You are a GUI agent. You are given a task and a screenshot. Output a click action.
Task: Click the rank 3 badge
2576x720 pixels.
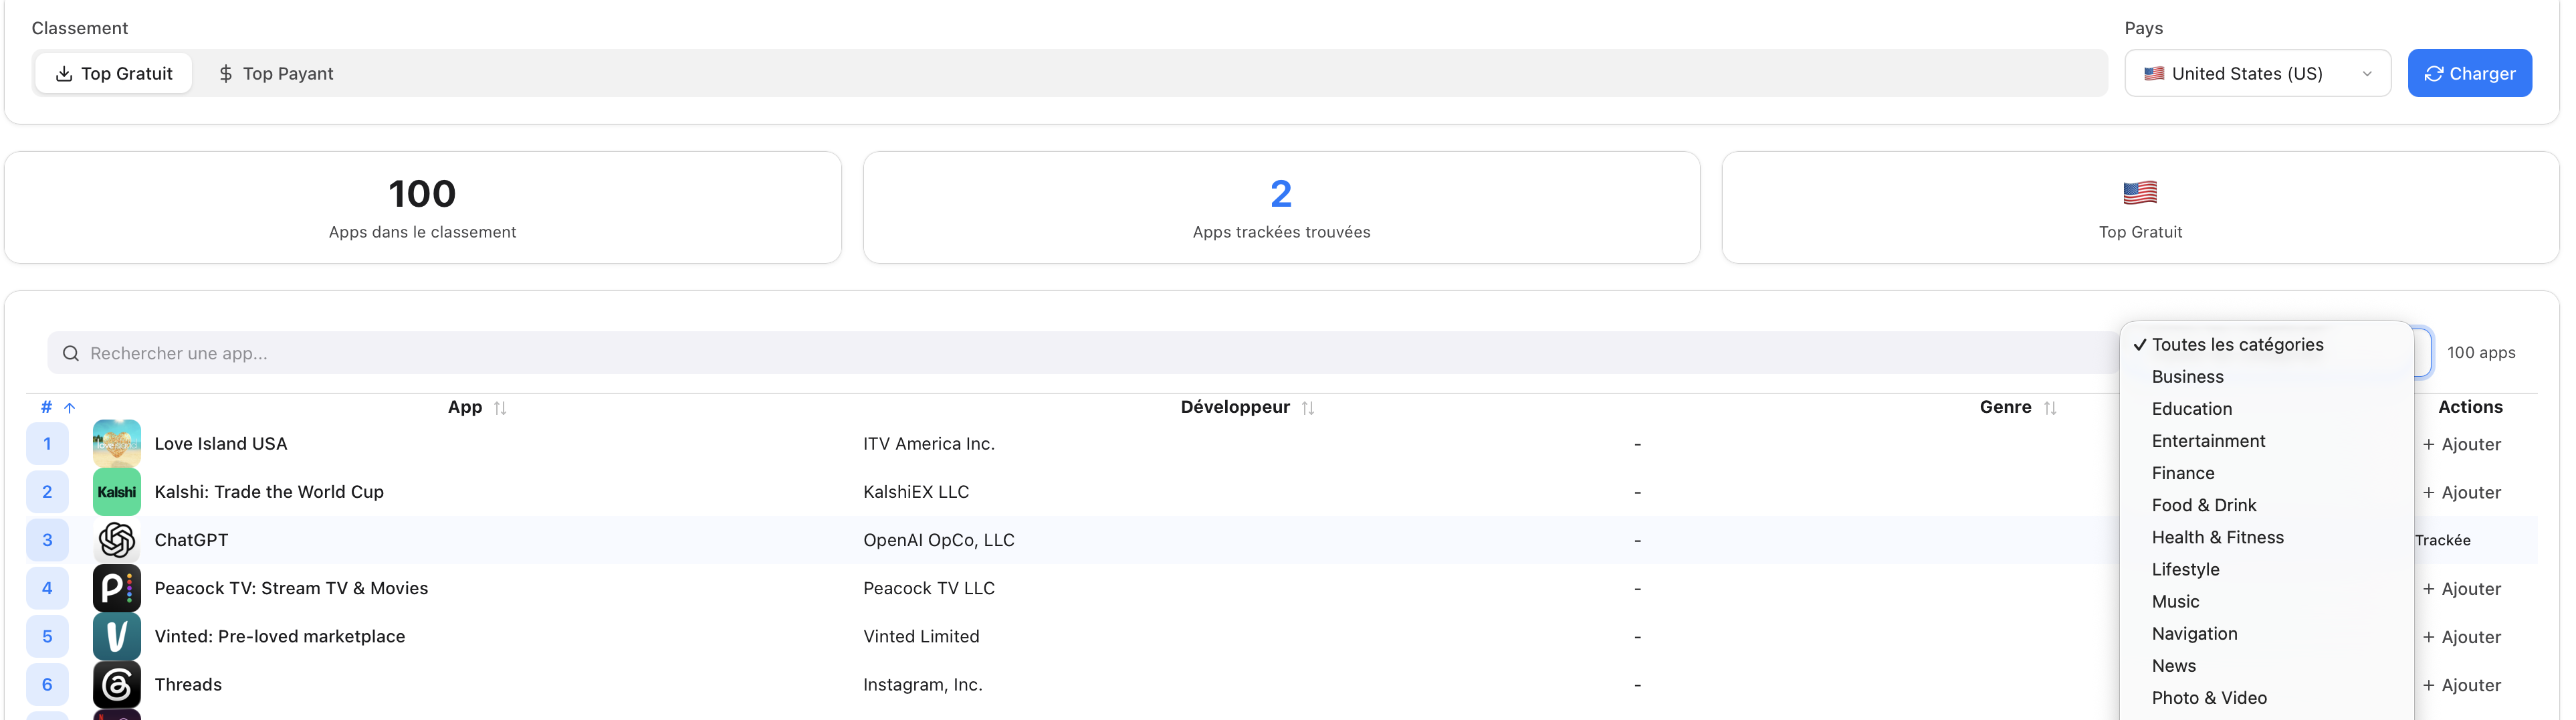point(47,540)
